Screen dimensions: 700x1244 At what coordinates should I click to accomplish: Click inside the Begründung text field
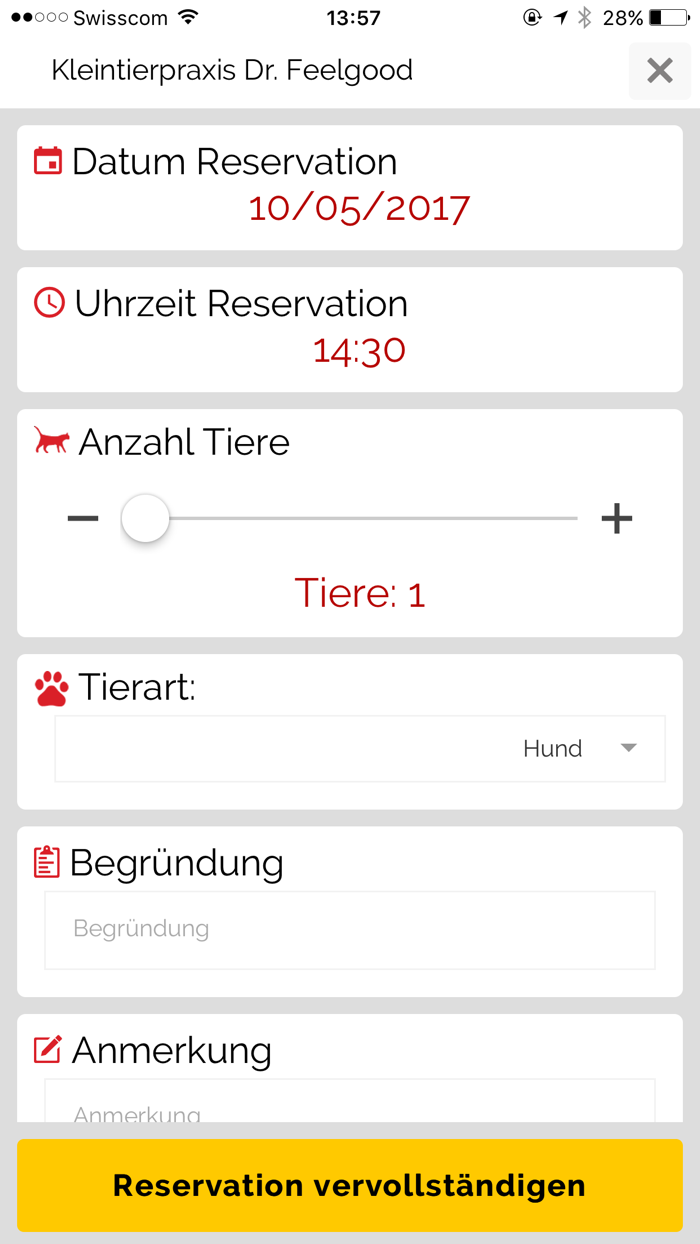click(350, 930)
